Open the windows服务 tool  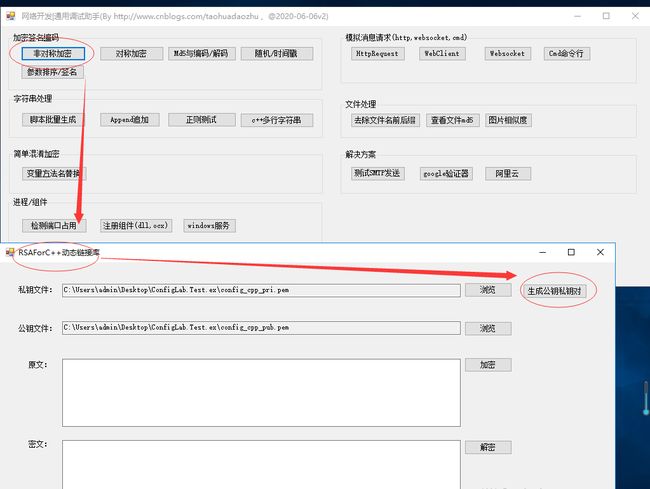pos(210,225)
